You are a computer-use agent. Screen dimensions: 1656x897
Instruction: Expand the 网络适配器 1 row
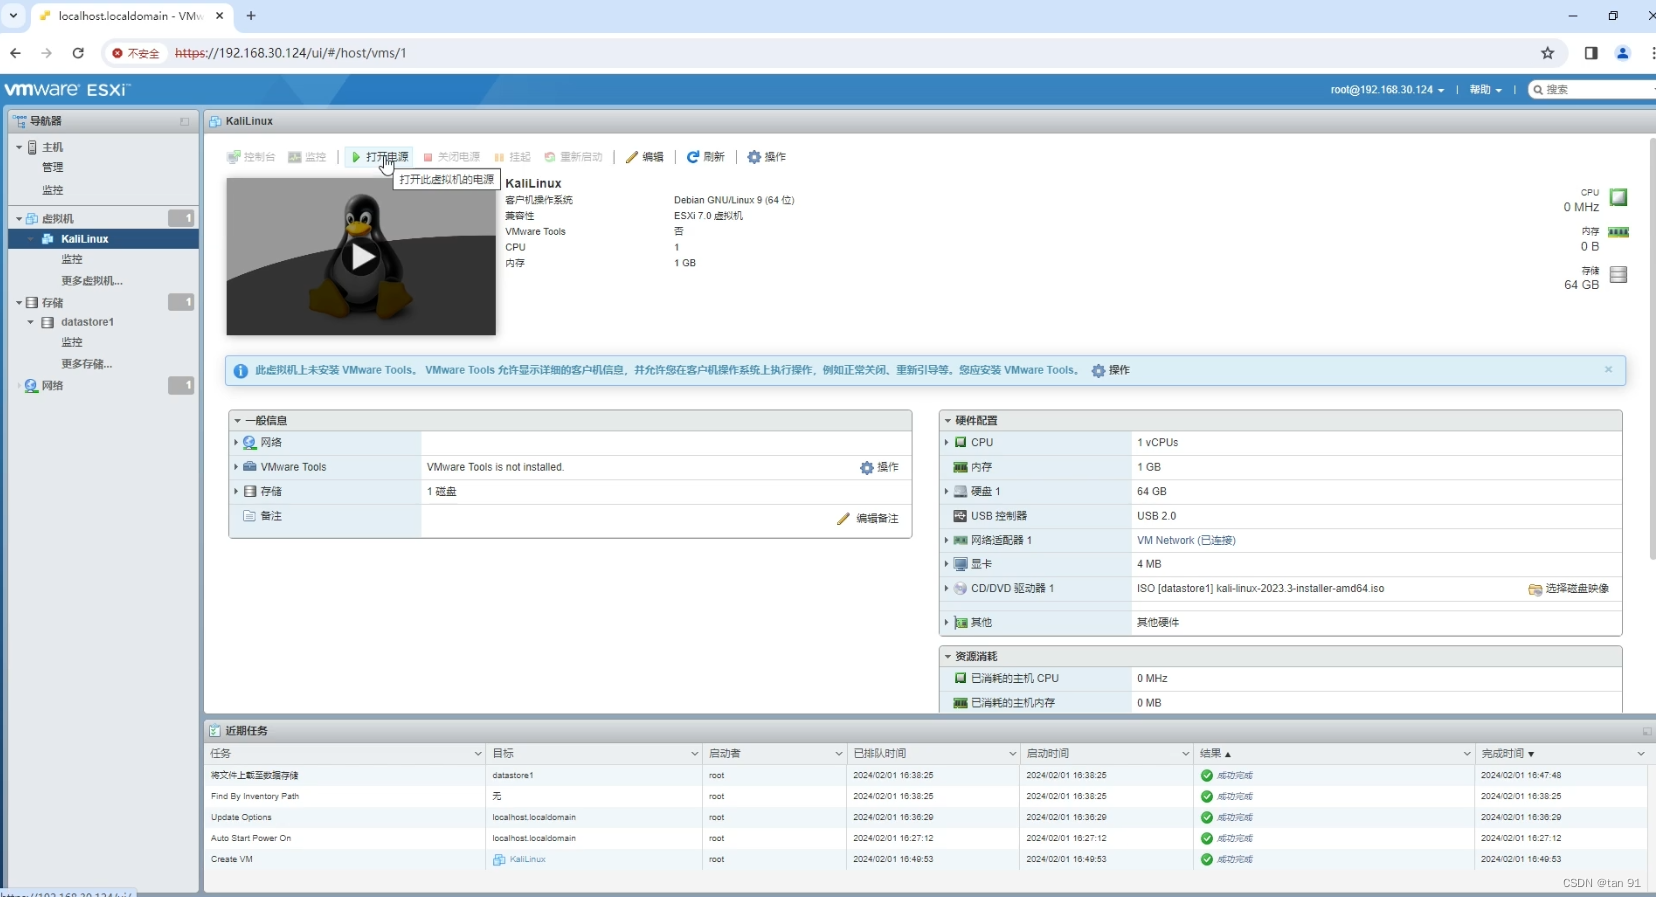[x=946, y=540]
